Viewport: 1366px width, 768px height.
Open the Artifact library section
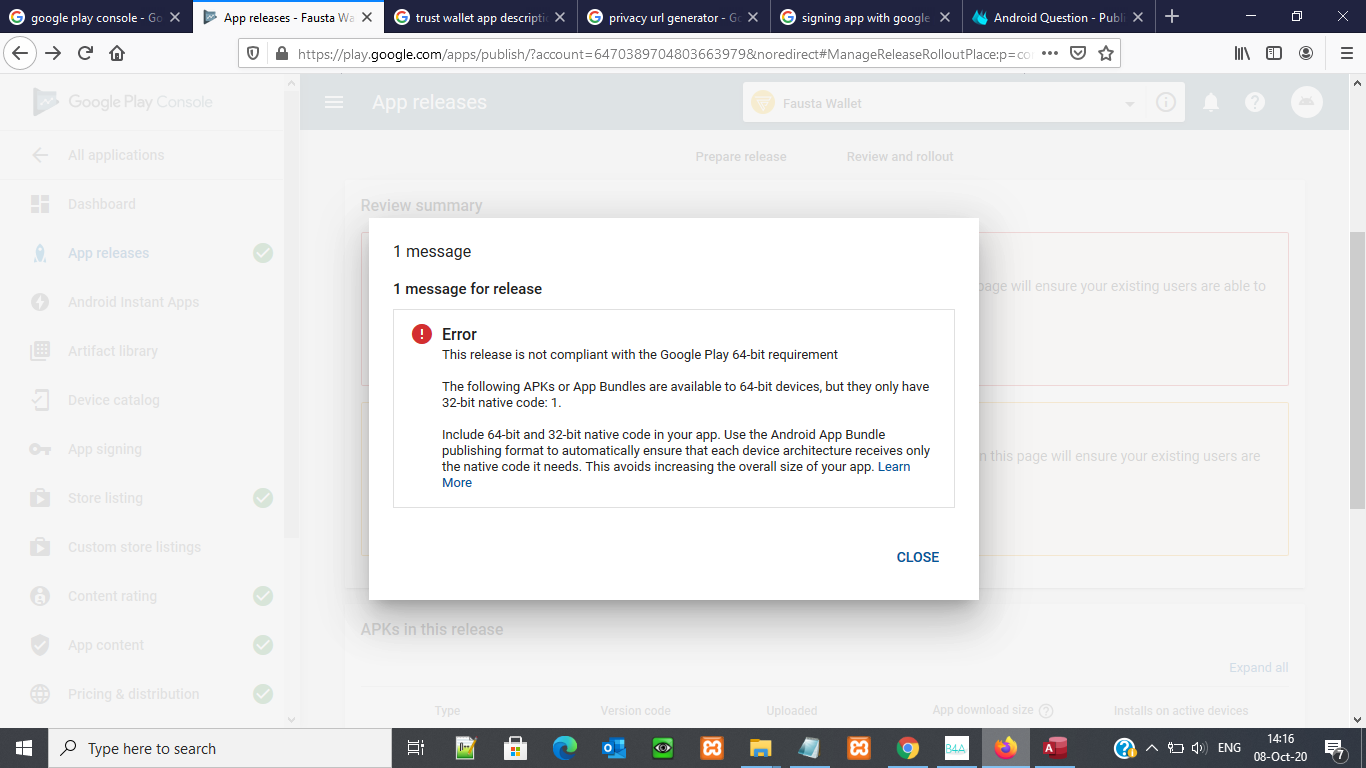pos(112,351)
